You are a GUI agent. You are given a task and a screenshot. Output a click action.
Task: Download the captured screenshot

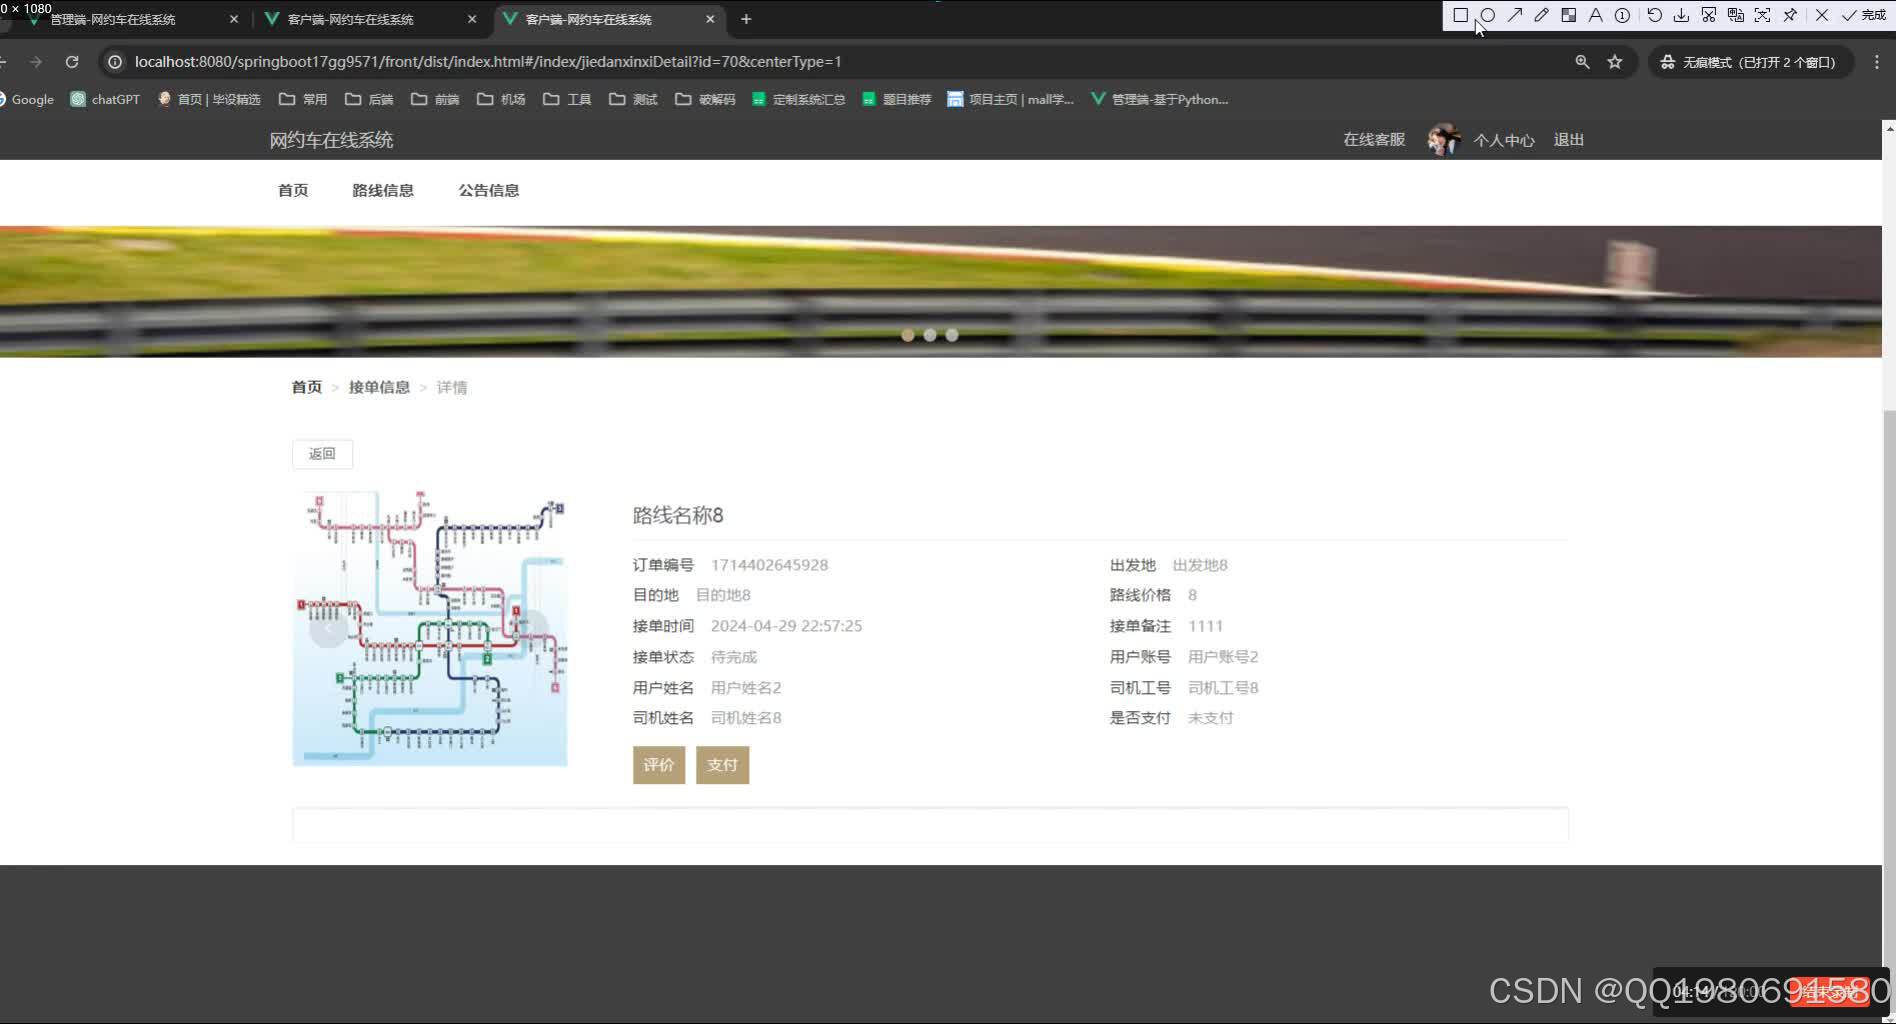[1682, 15]
